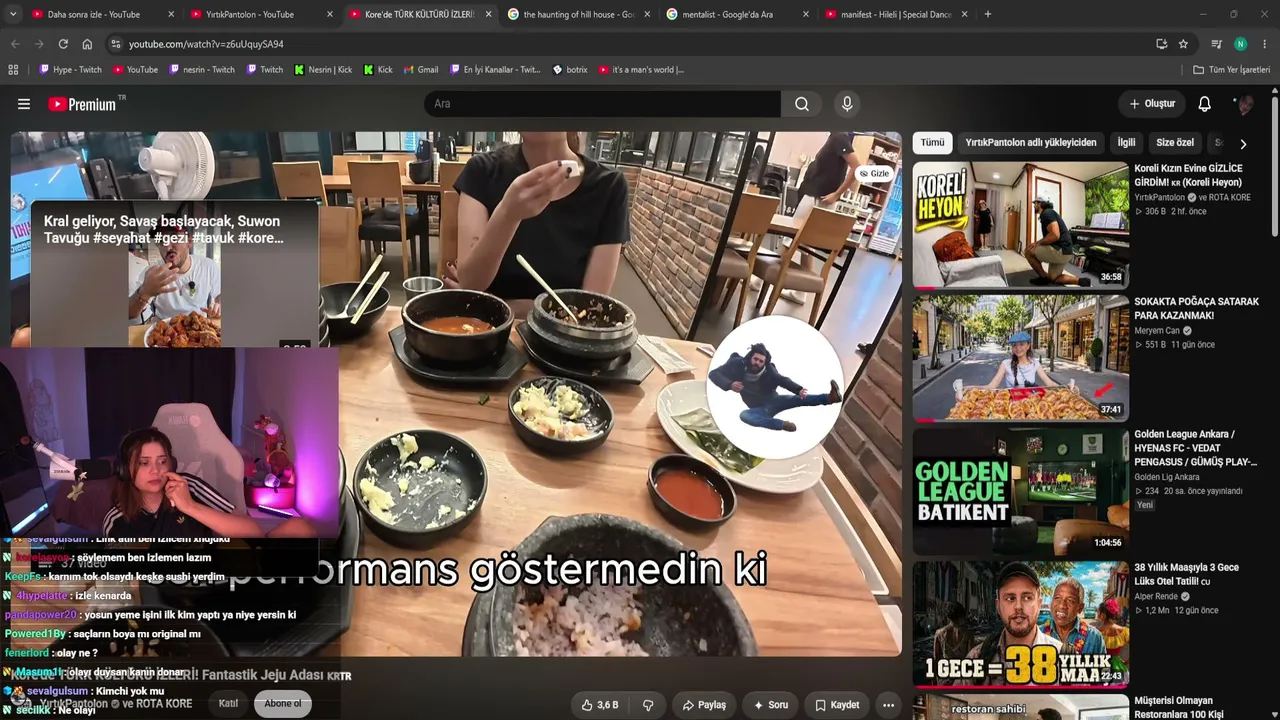This screenshot has width=1280, height=720.
Task: Click the browser back arrow
Action: point(15,44)
